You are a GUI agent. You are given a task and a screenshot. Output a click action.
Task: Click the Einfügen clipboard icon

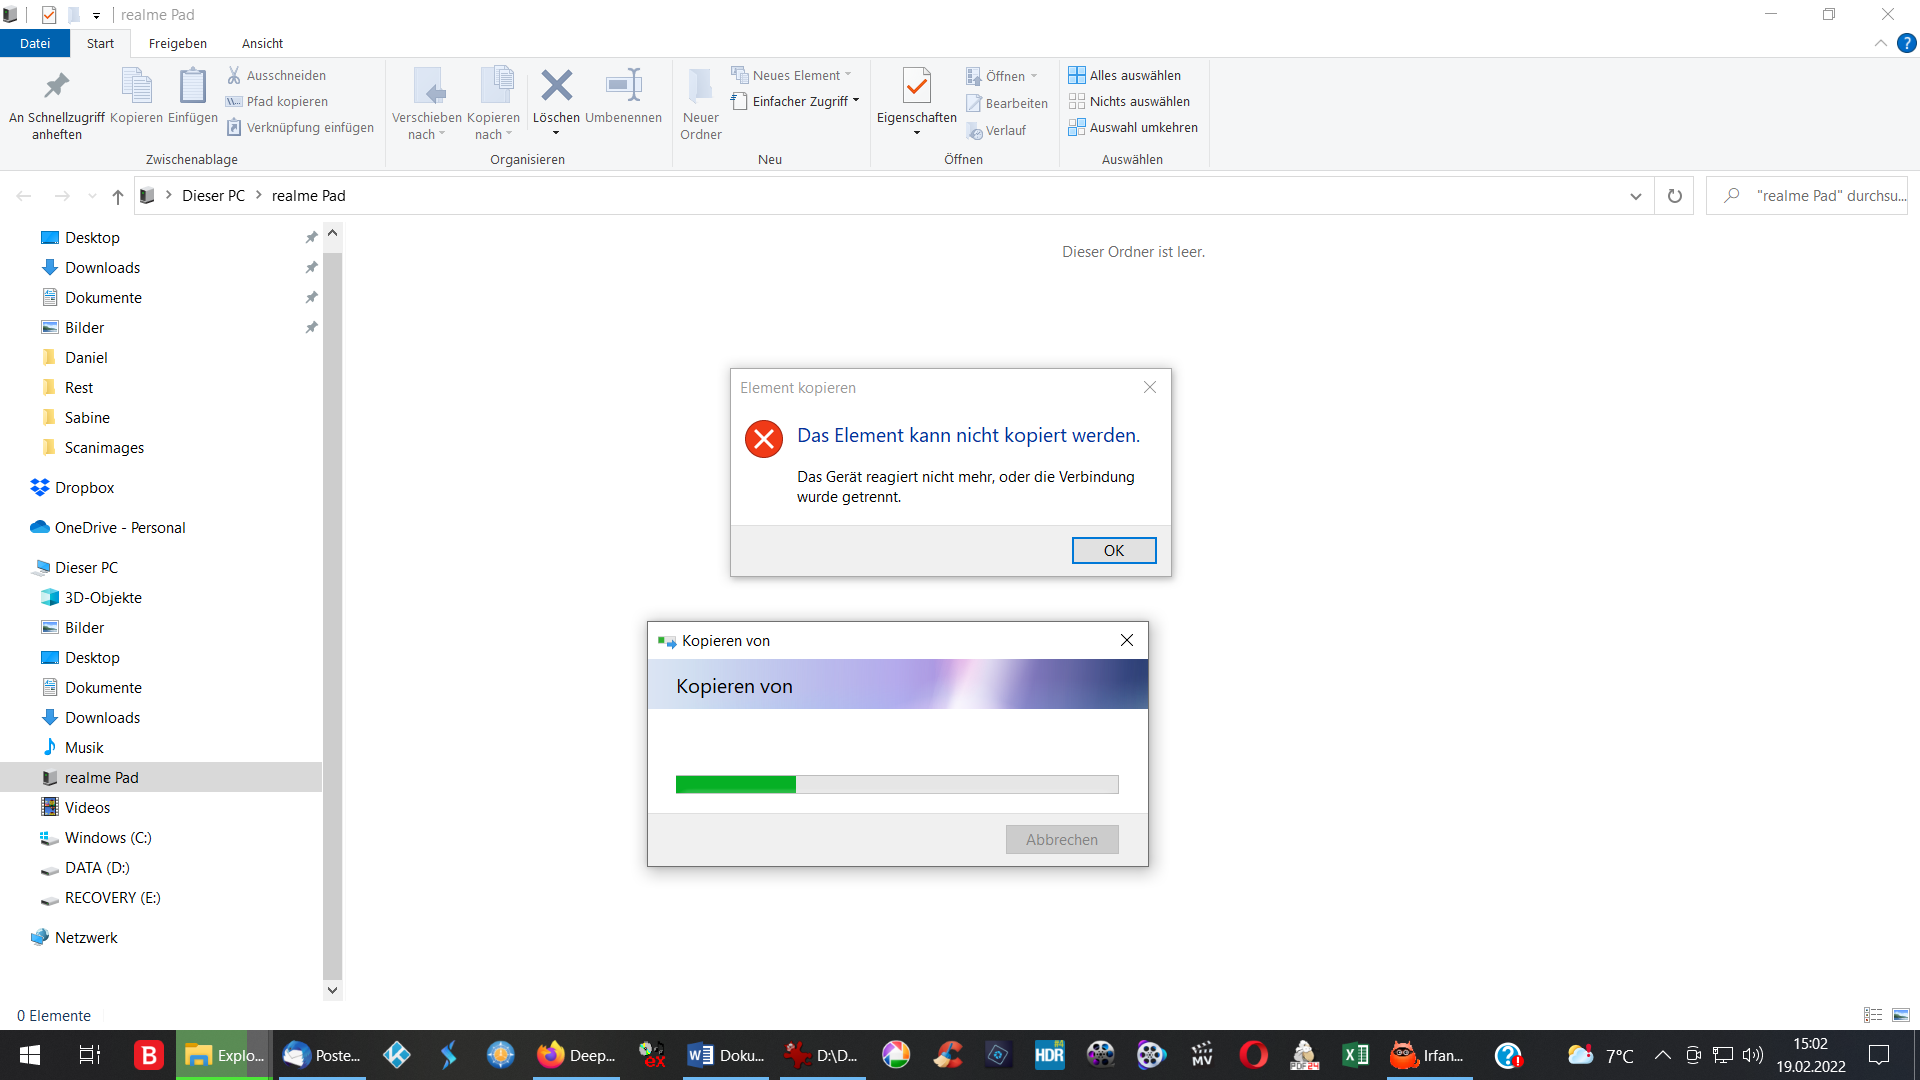coord(193,86)
